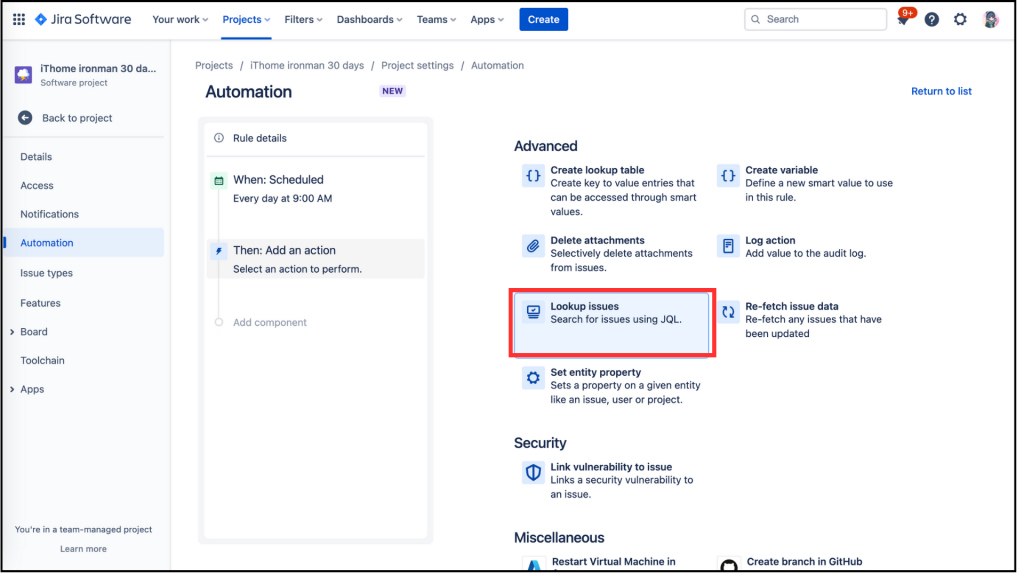Click the Link vulnerability shield icon

[x=534, y=473]
